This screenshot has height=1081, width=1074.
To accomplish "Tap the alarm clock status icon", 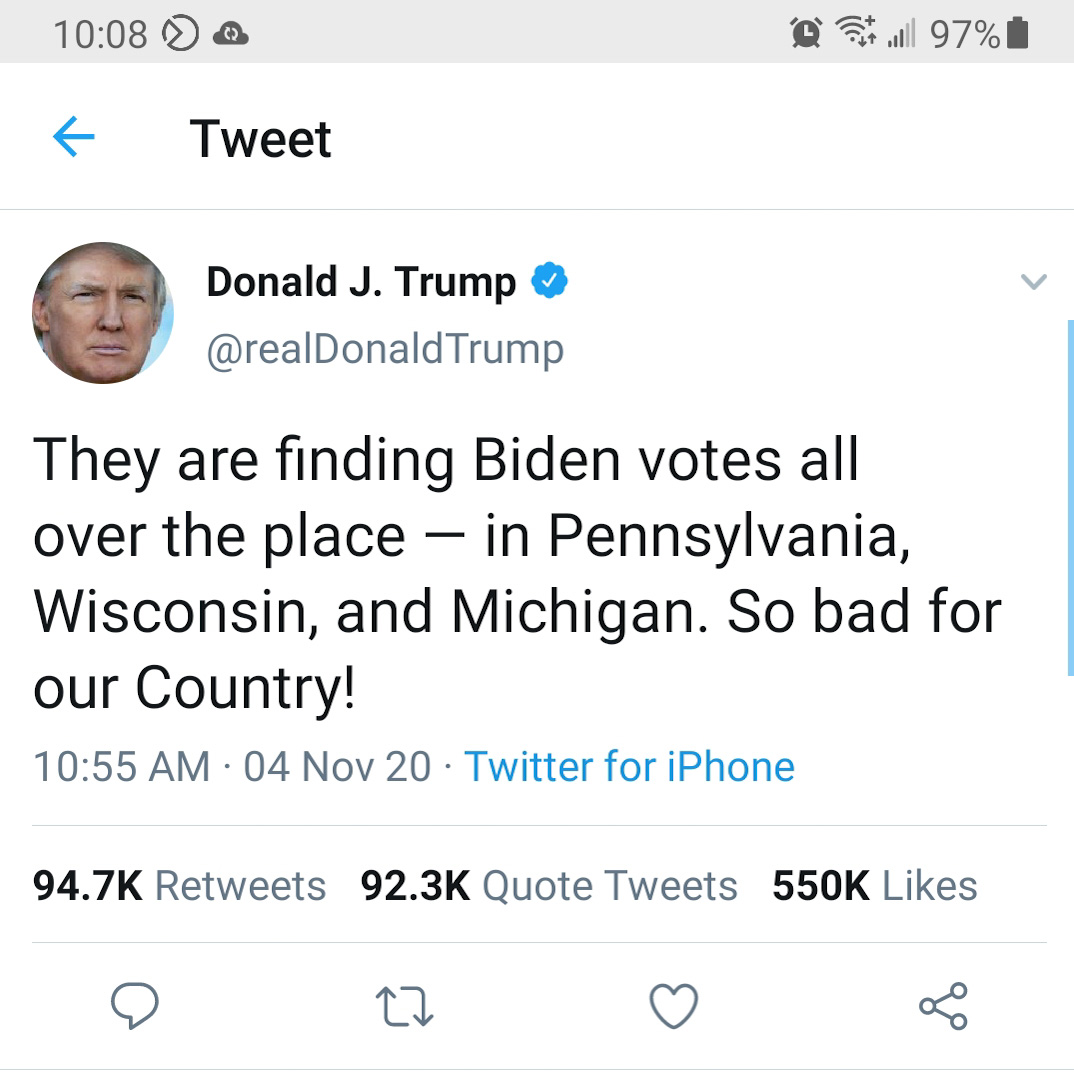I will [806, 32].
